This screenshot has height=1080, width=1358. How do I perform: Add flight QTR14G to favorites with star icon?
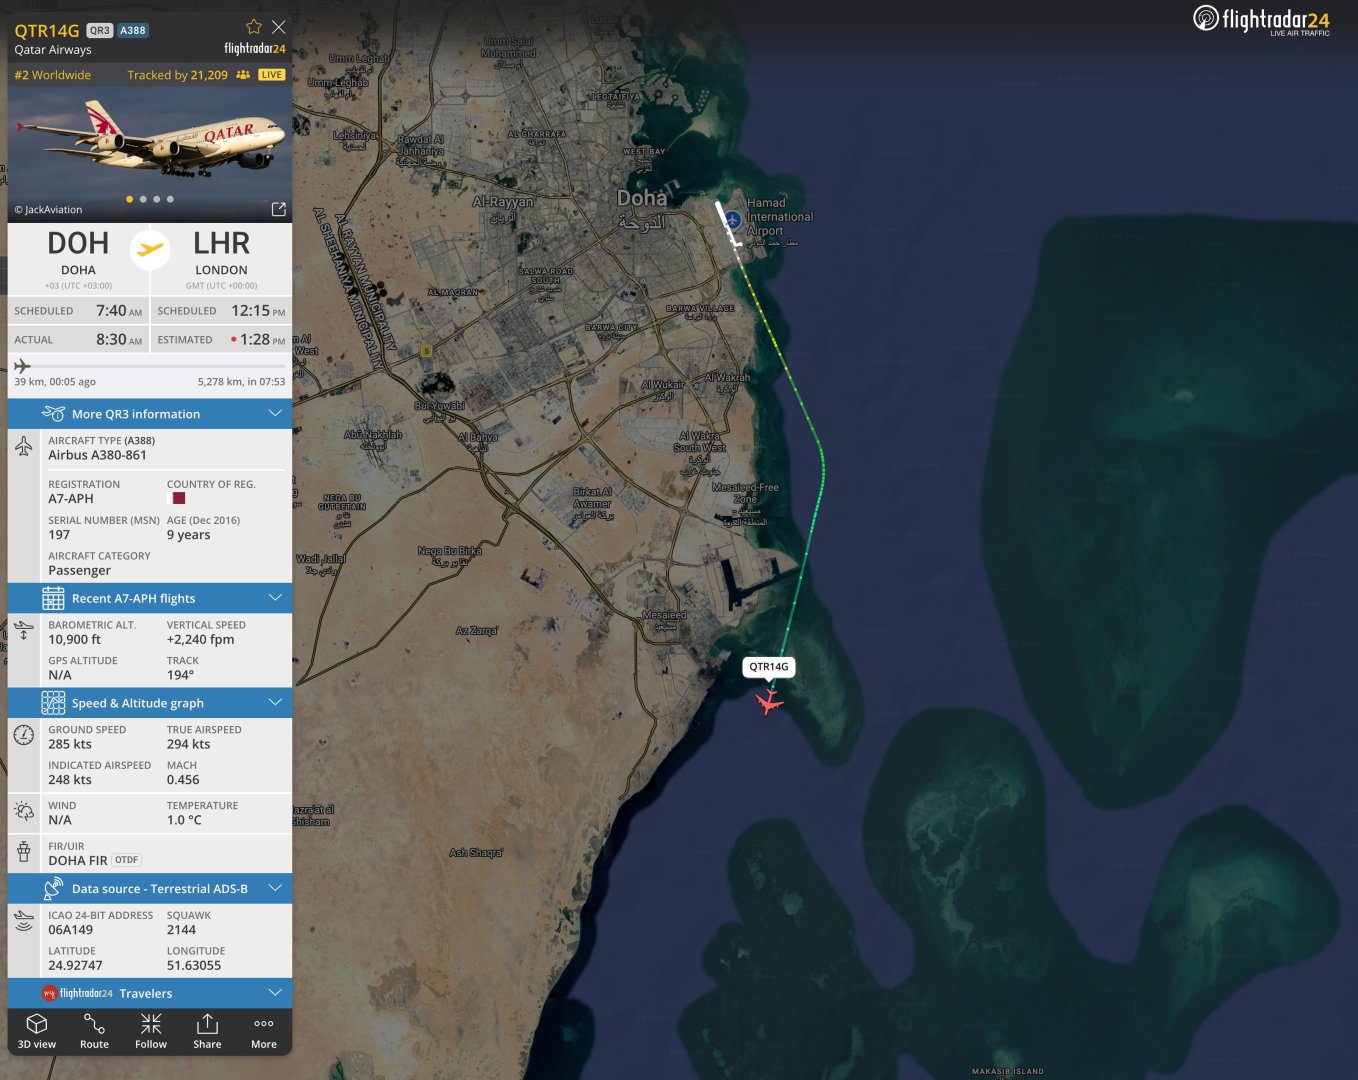coord(254,27)
